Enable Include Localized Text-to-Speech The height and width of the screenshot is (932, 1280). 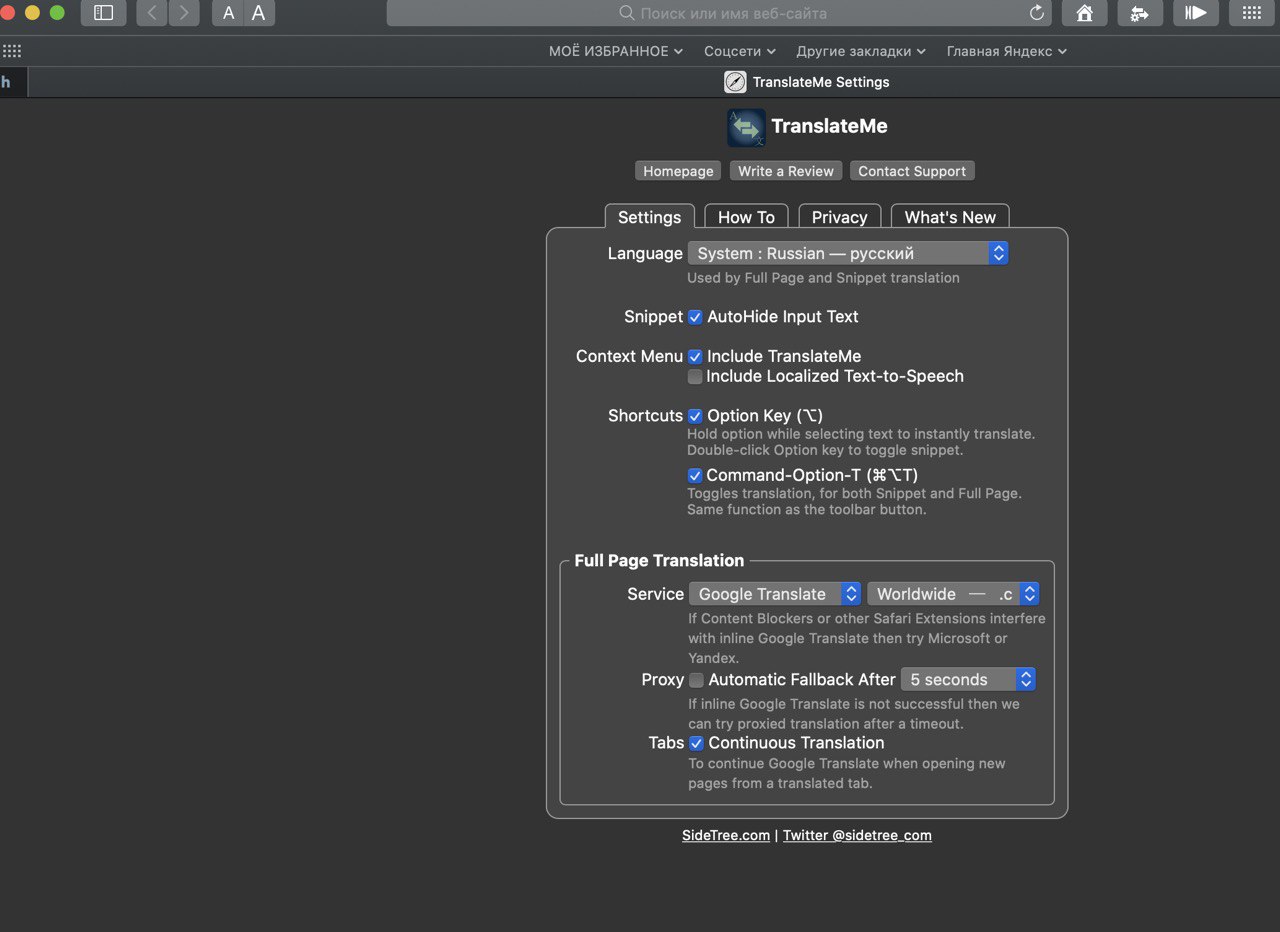click(x=695, y=377)
